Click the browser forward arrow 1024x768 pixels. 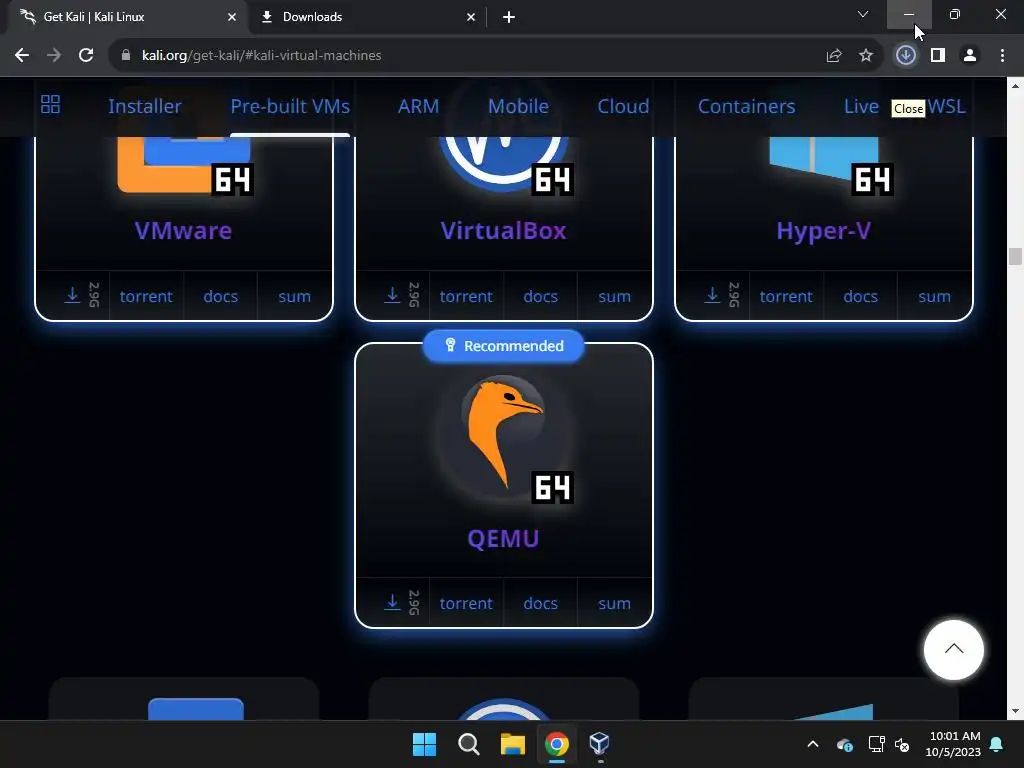click(x=54, y=56)
